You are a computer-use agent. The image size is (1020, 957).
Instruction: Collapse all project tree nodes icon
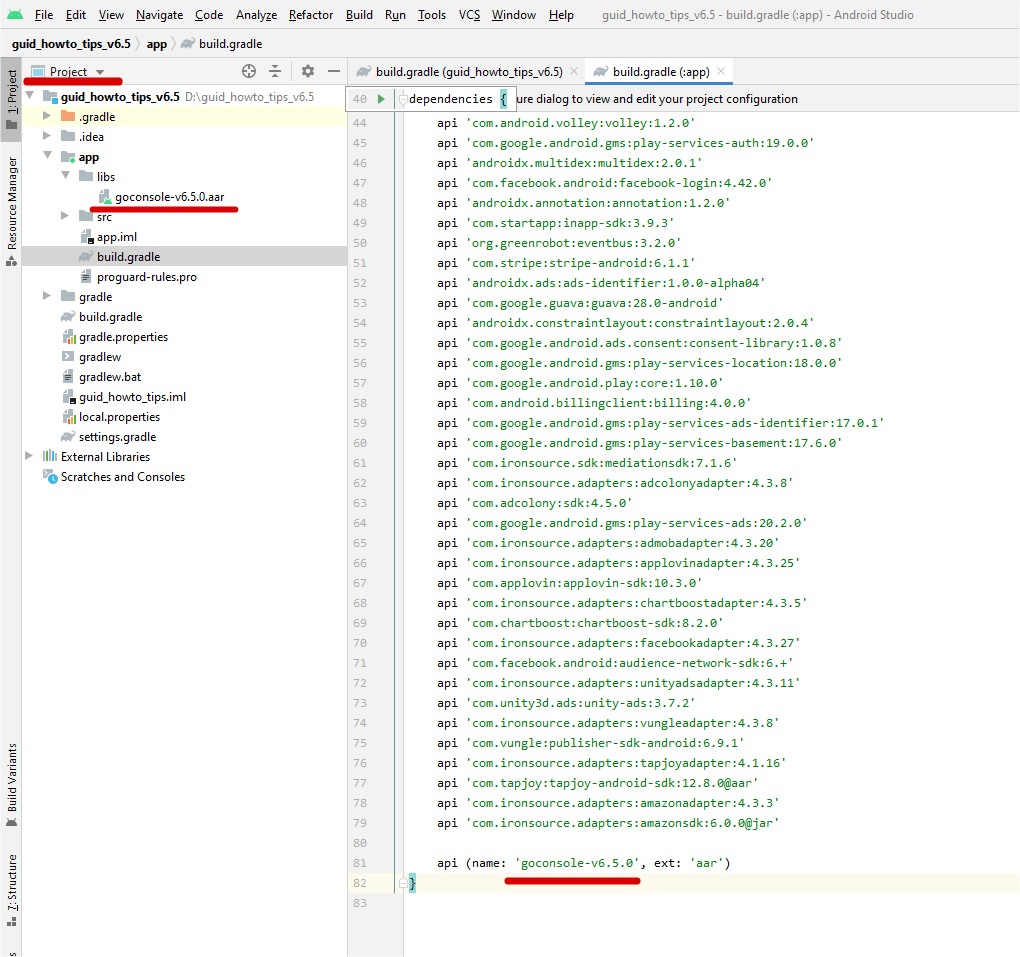click(x=275, y=71)
